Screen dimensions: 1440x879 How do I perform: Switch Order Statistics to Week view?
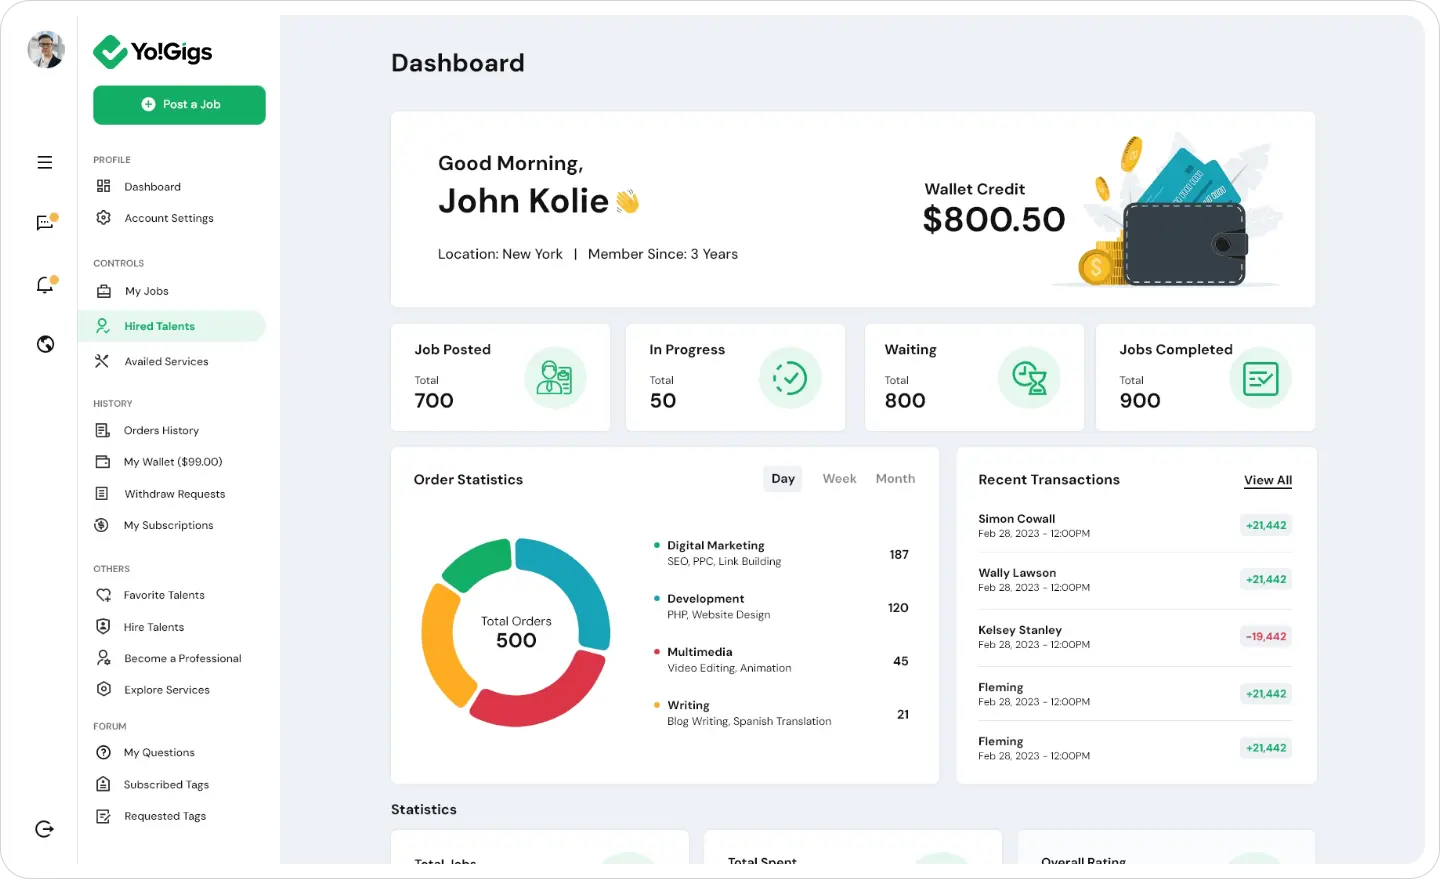point(839,478)
